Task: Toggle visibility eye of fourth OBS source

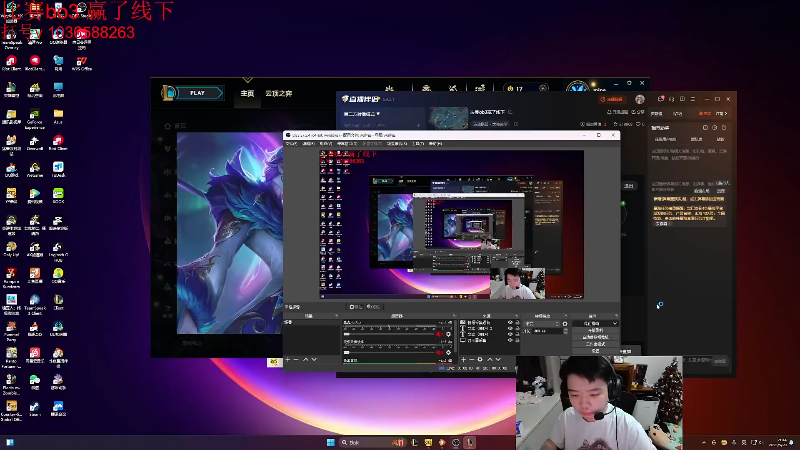Action: (510, 340)
